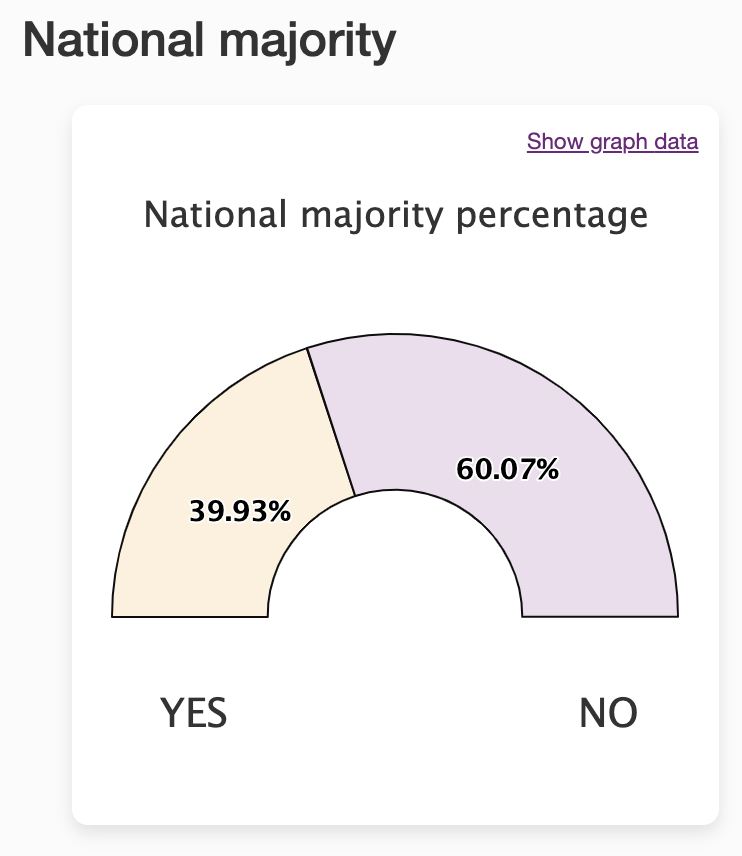Click the word National in chart title
Image resolution: width=742 pixels, height=856 pixels.
(x=215, y=214)
